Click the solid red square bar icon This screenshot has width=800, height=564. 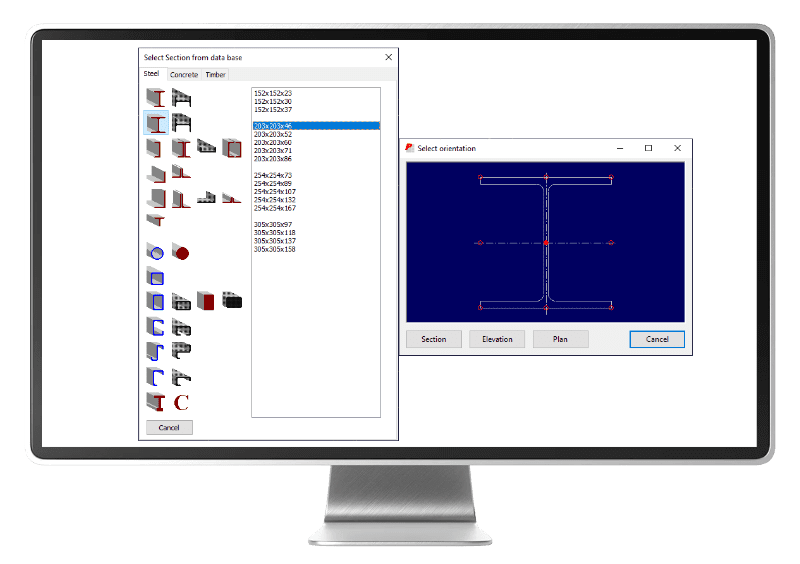click(x=206, y=300)
